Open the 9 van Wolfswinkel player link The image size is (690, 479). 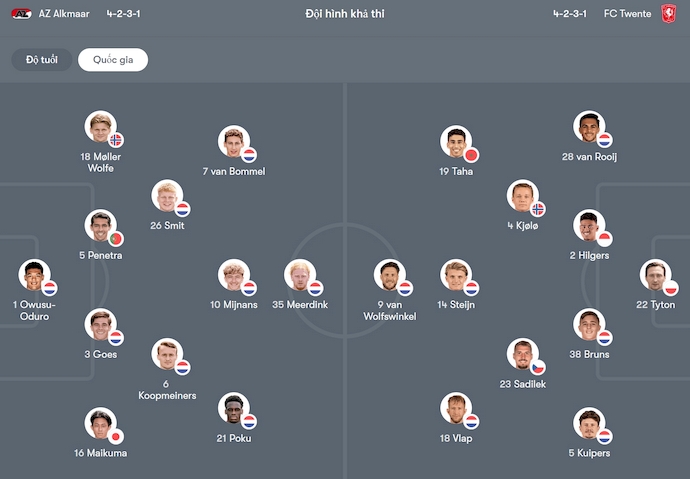390,310
